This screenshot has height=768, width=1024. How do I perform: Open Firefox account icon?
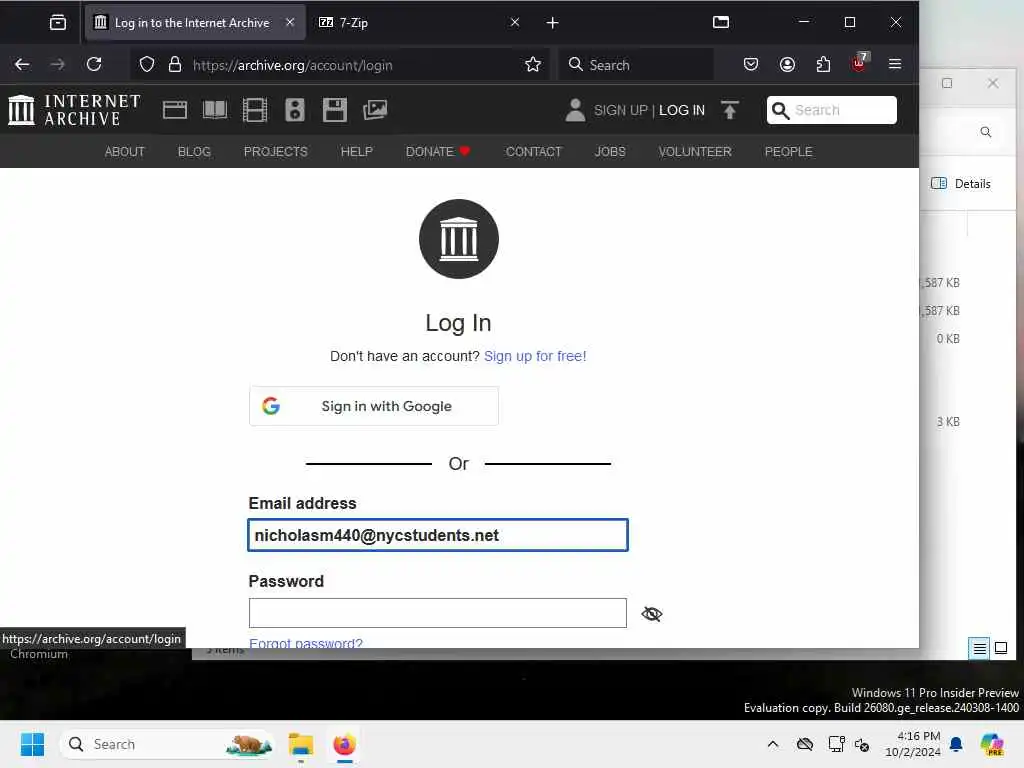[x=787, y=65]
